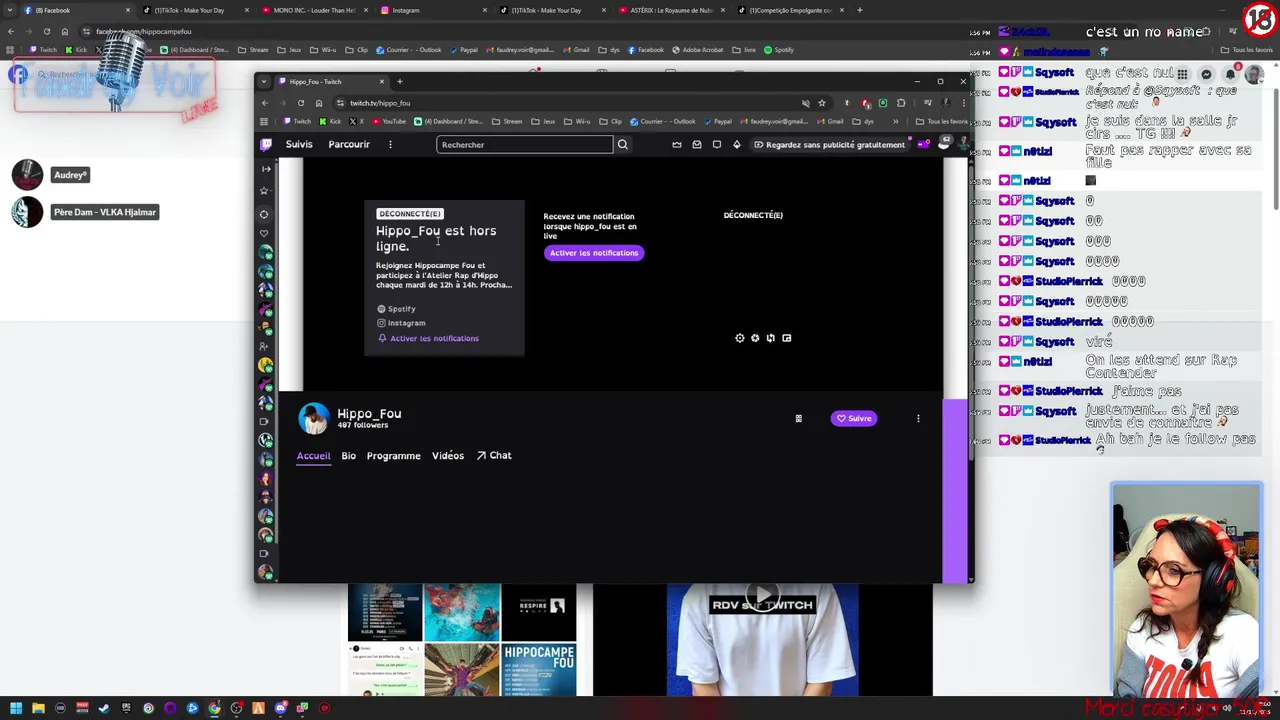Expand the Twitch sidebar with the arrow icon

(265, 168)
